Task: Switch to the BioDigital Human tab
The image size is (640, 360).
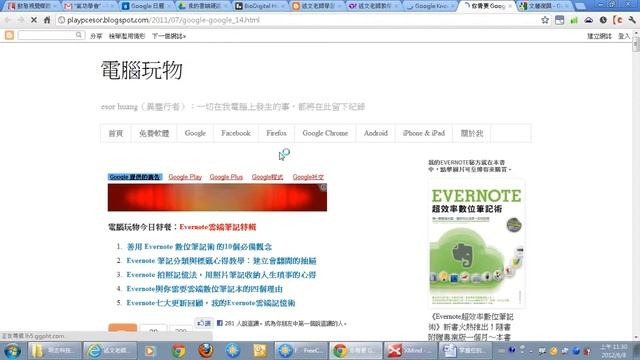Action: click(x=259, y=6)
